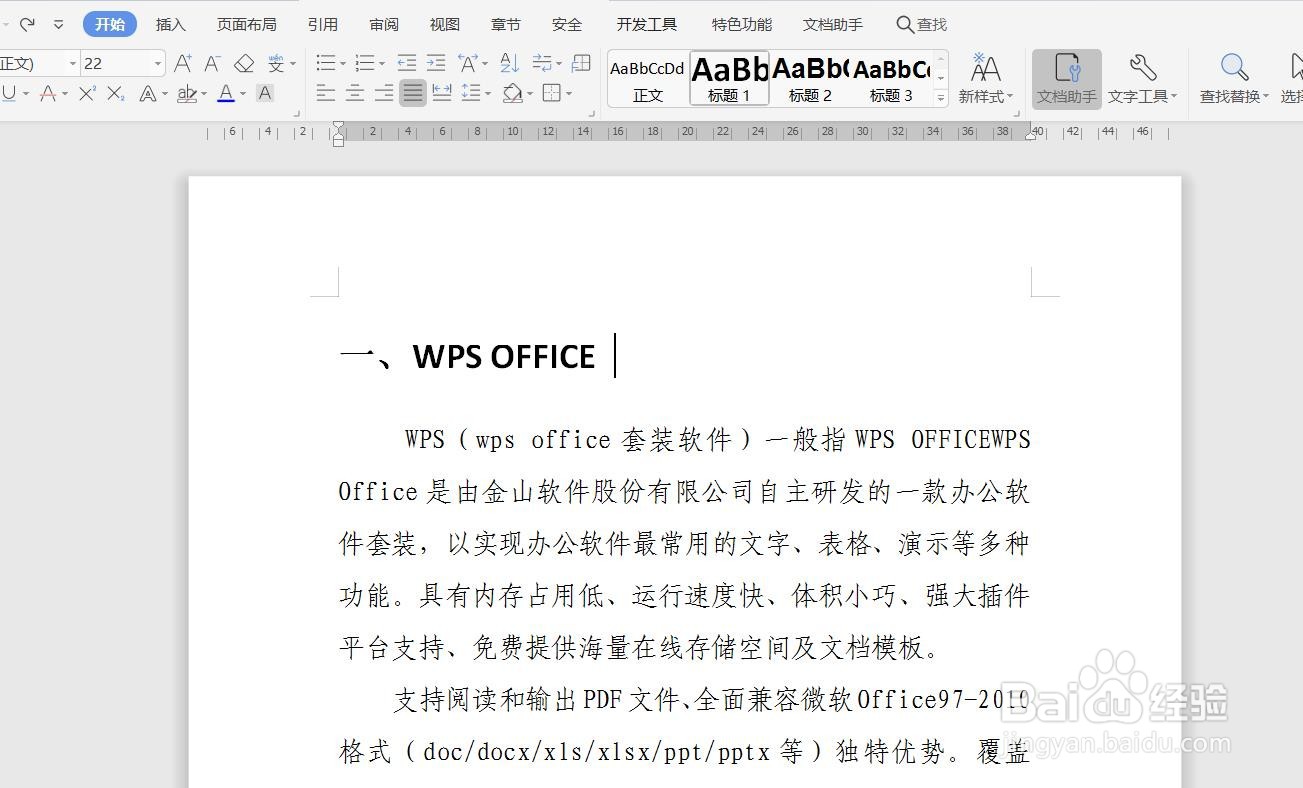Decrease font size with the A- icon
1303x788 pixels.
(212, 64)
